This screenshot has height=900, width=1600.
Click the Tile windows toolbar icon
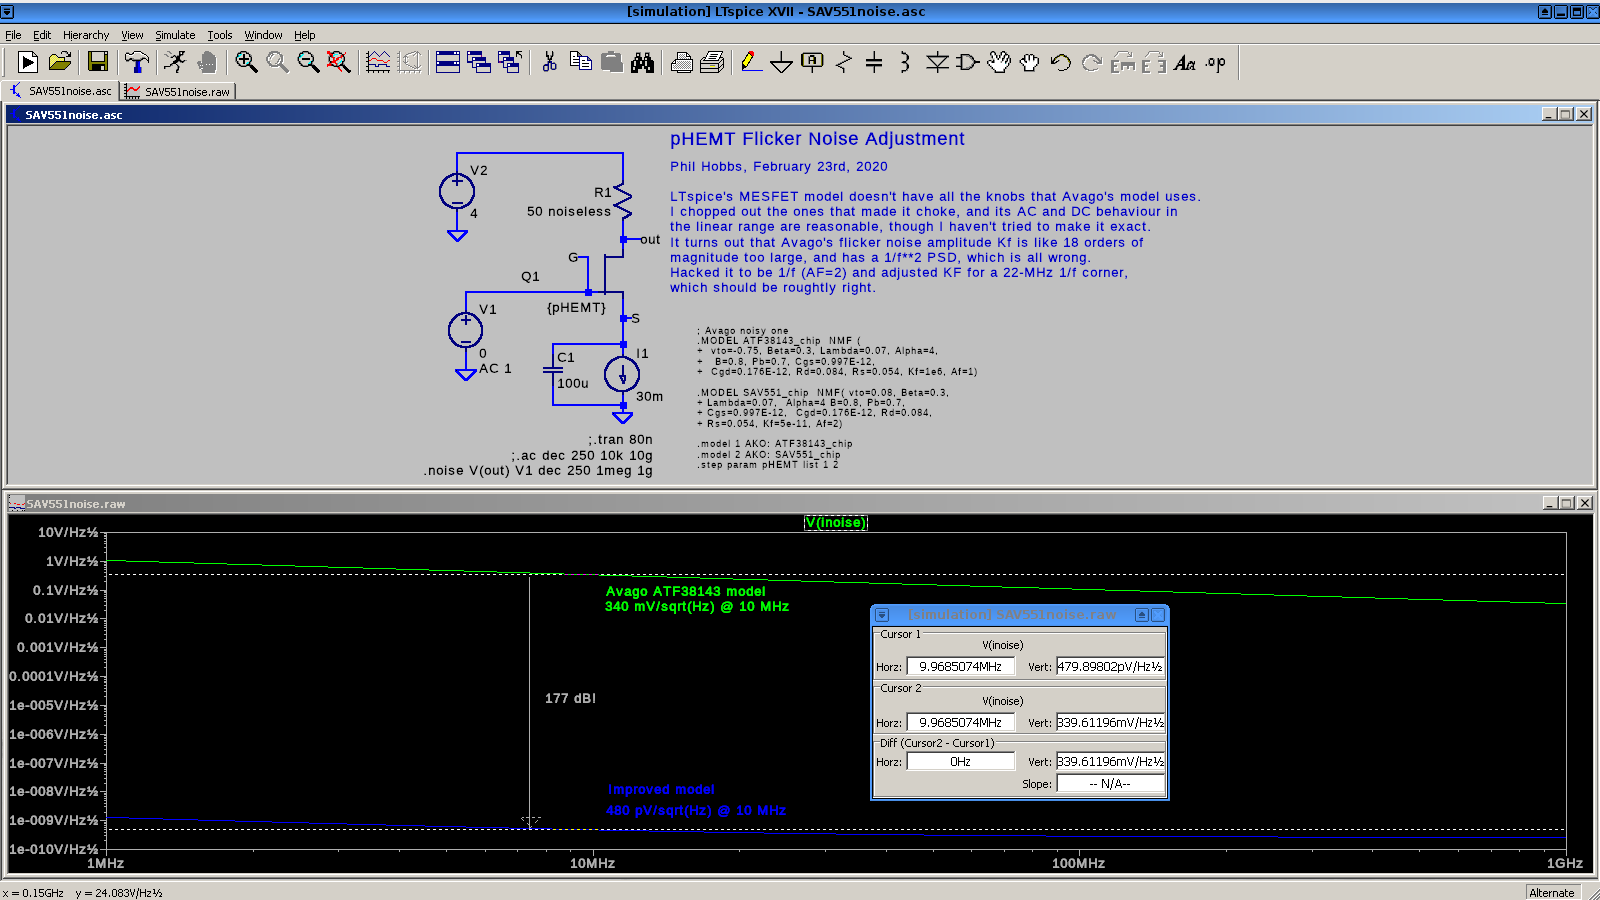coord(448,62)
